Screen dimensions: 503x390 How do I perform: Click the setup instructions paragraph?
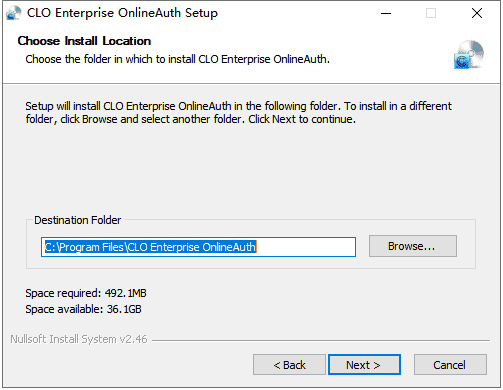[x=238, y=112]
